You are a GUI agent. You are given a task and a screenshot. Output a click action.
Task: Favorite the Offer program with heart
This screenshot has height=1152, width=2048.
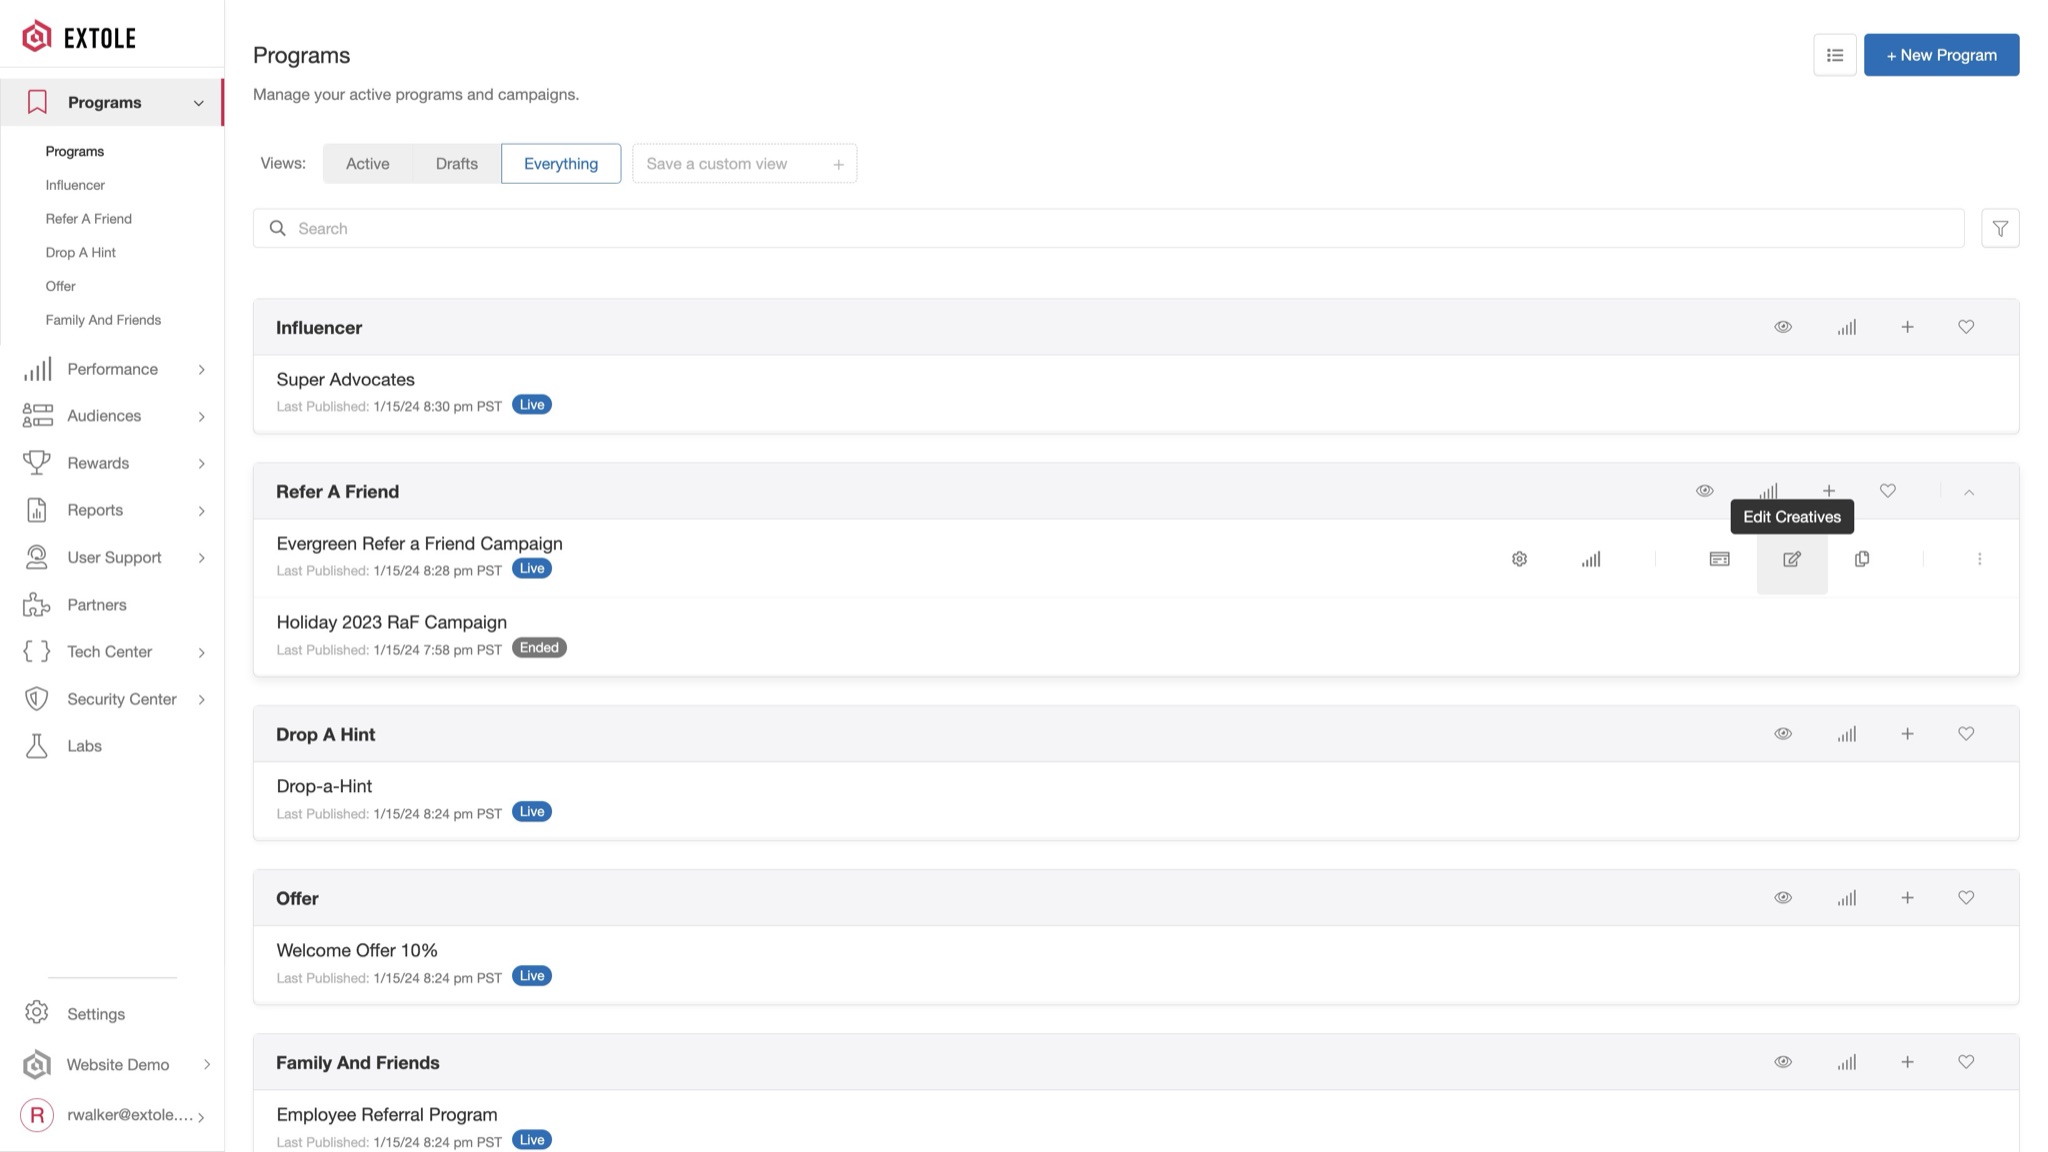point(1966,898)
